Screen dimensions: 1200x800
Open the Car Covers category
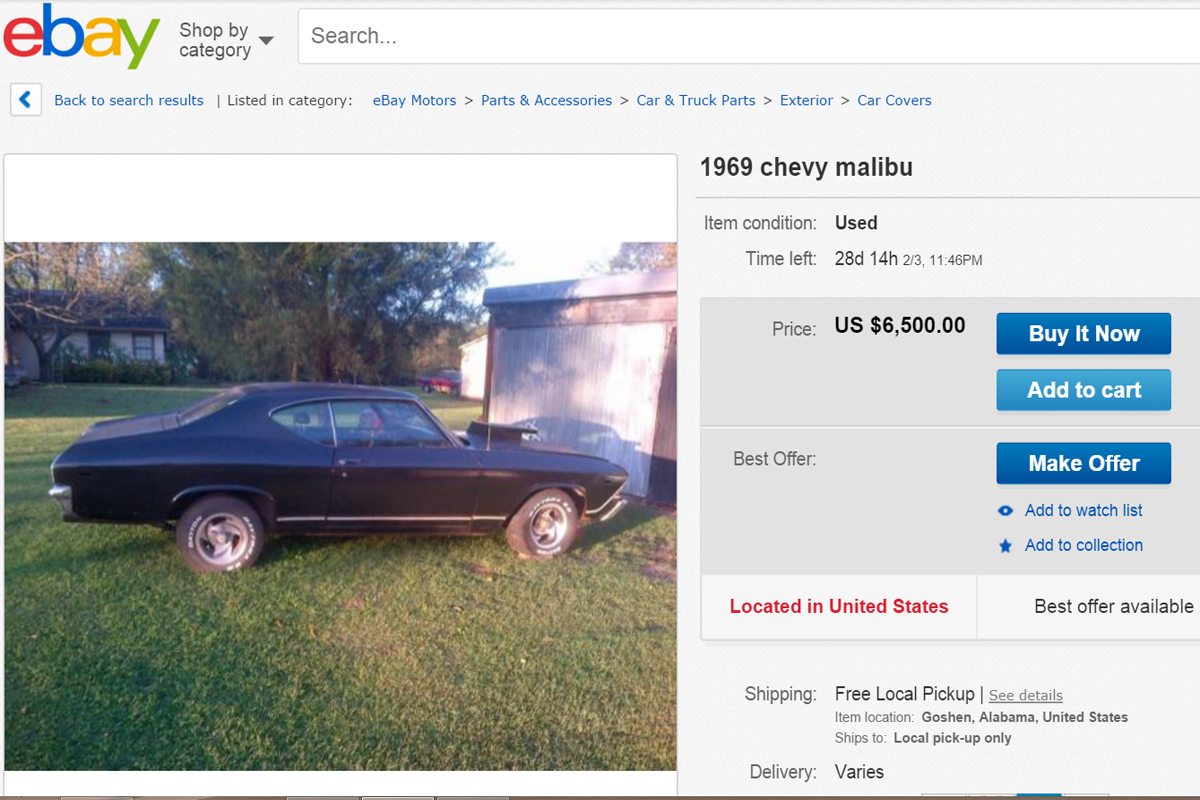coord(894,100)
